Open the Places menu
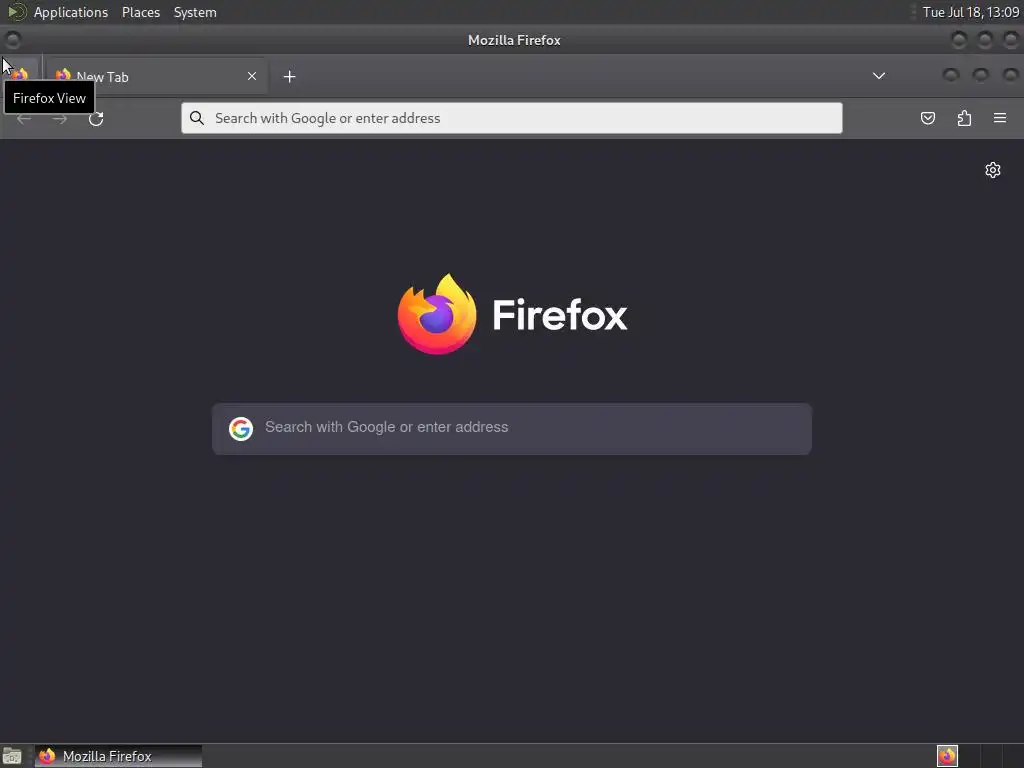The width and height of the screenshot is (1024, 768). coord(141,12)
